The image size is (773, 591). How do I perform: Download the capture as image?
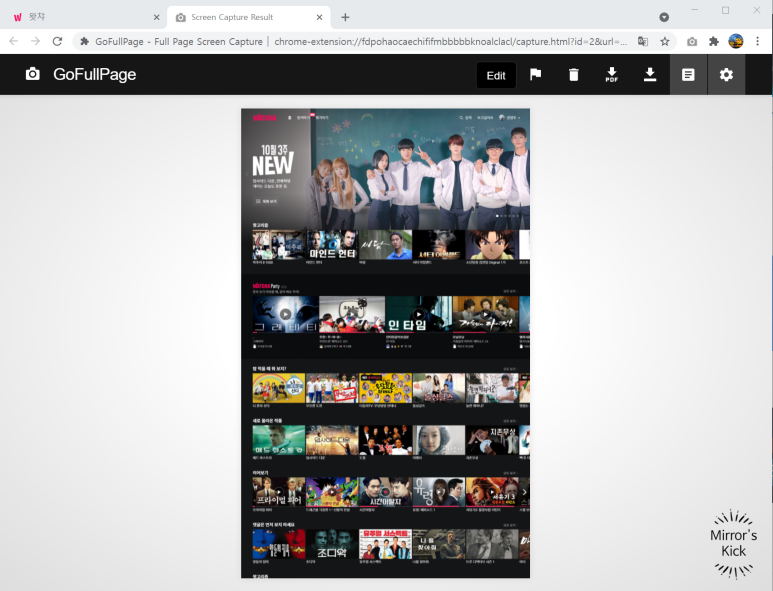tap(650, 74)
